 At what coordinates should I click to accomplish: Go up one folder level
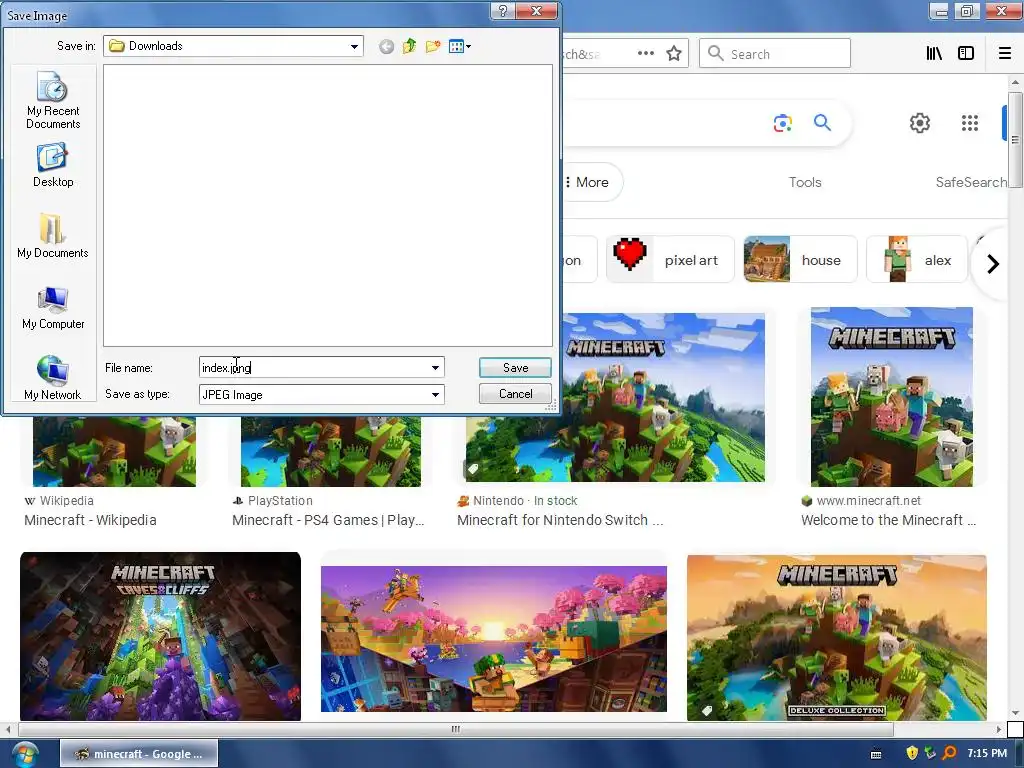(409, 46)
